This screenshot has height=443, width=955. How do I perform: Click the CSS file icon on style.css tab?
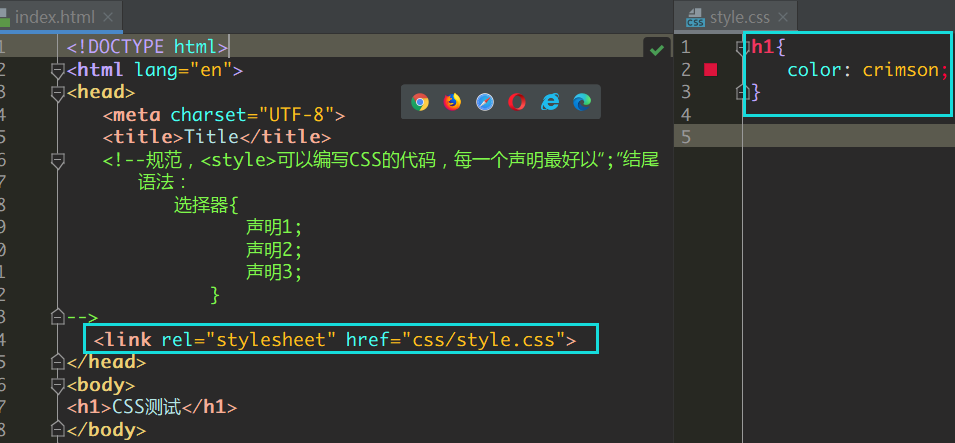coord(695,18)
